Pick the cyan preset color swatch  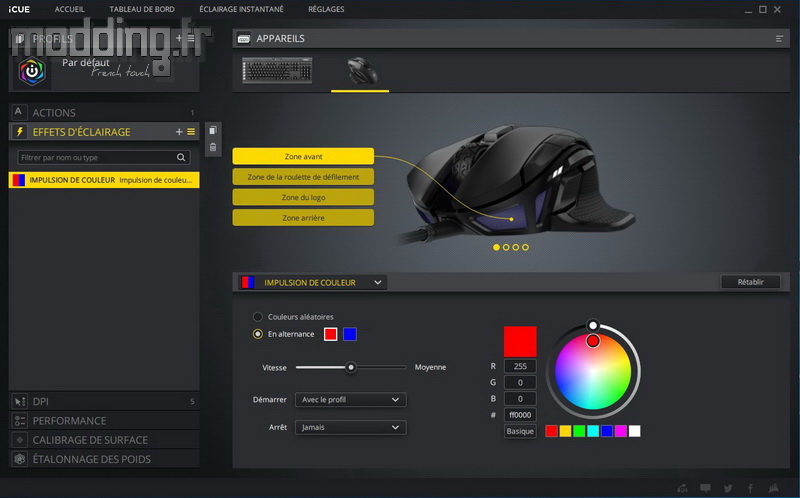[593, 431]
